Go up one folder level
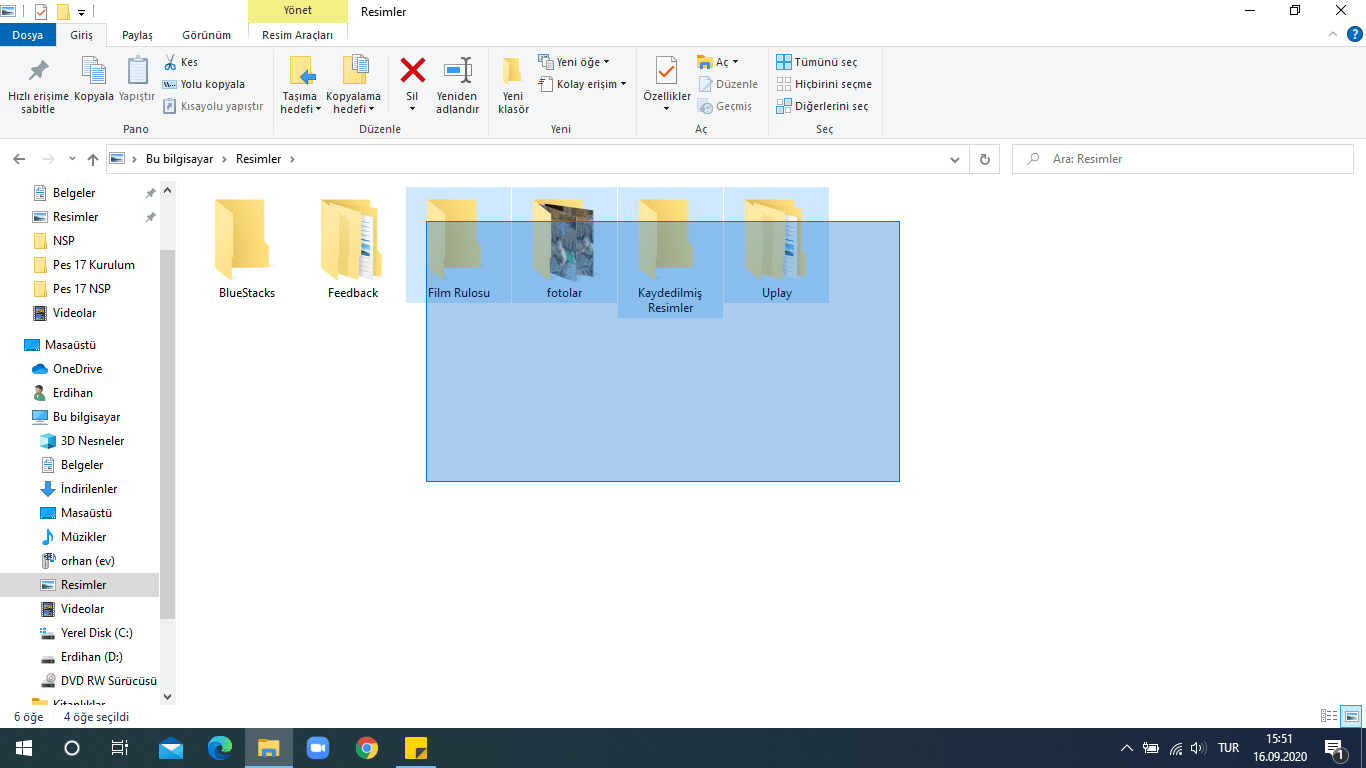1366x768 pixels. [x=93, y=159]
